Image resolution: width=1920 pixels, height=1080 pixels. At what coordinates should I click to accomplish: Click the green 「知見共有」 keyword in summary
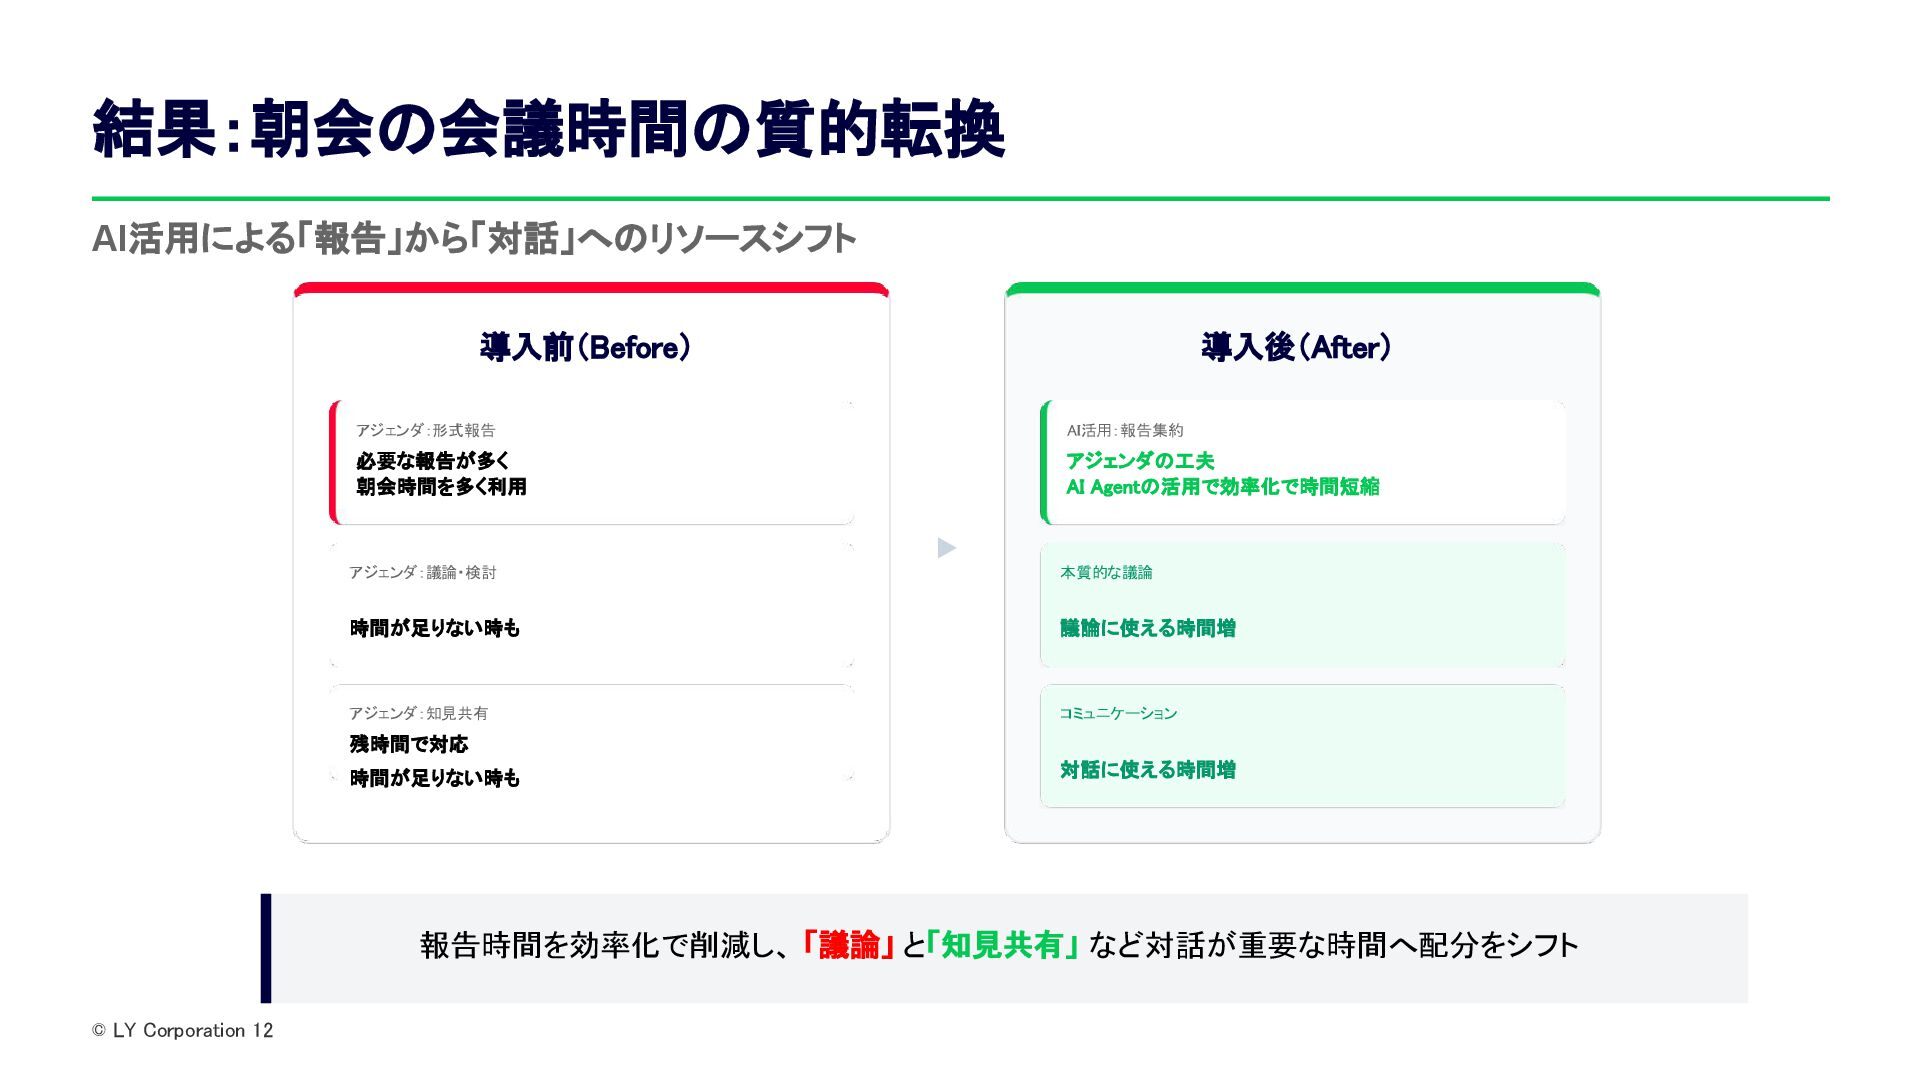(1002, 945)
